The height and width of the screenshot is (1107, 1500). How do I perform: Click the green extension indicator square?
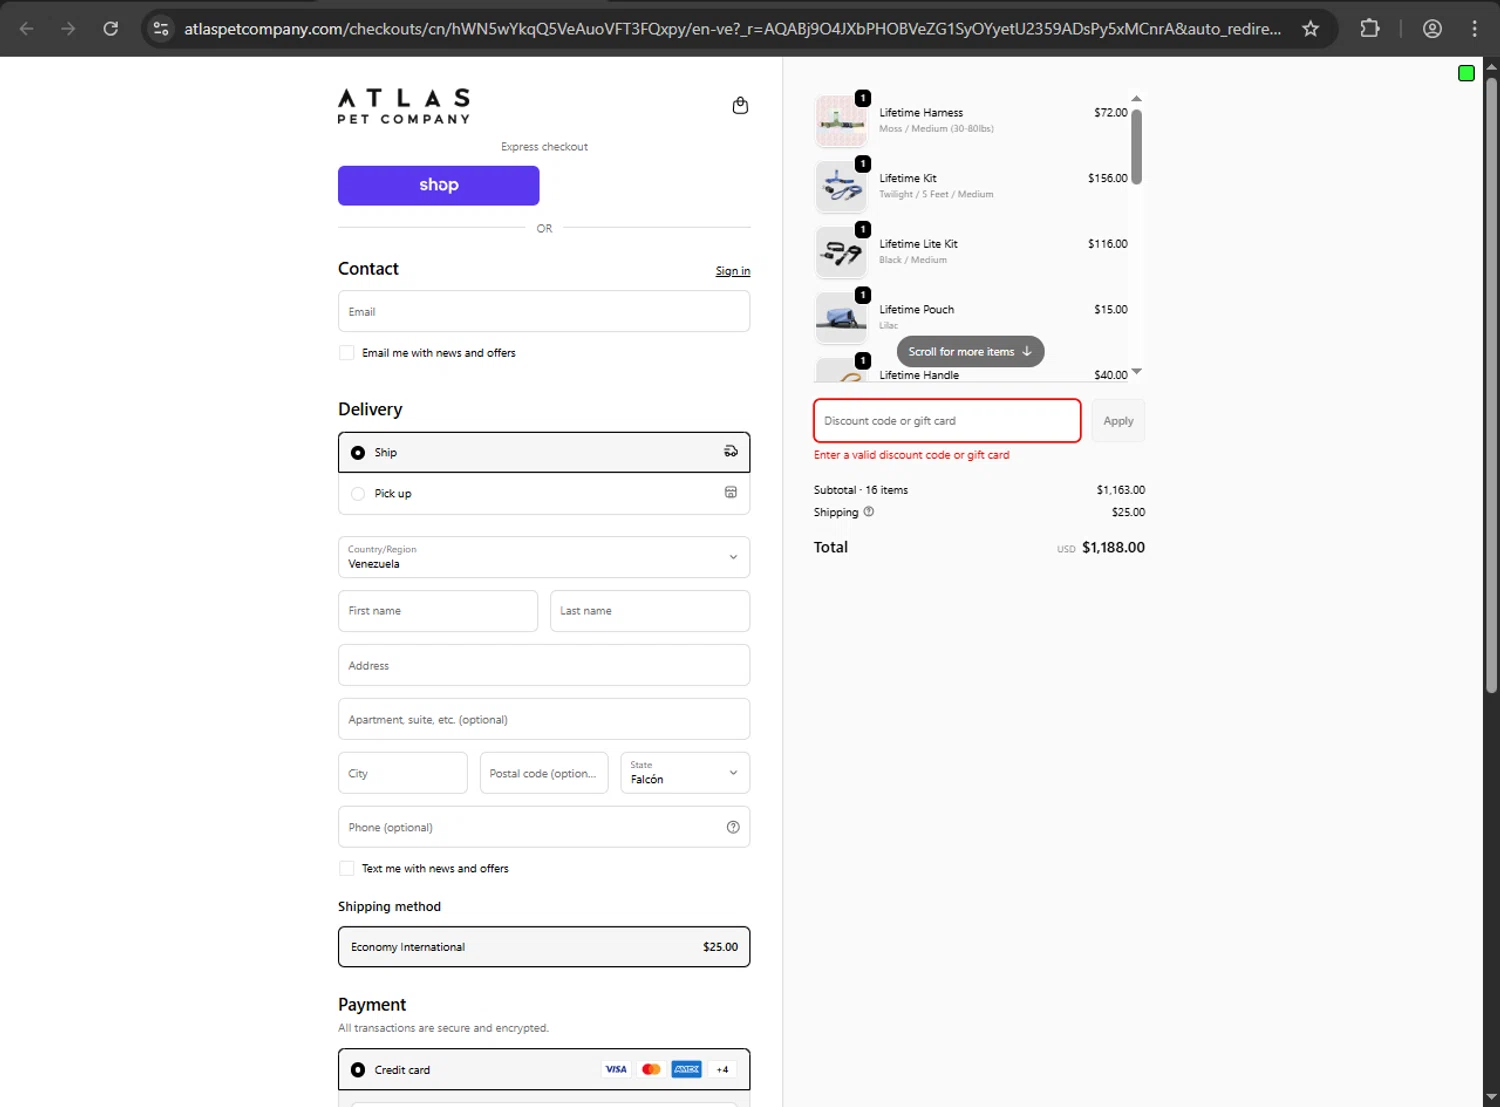pos(1466,73)
